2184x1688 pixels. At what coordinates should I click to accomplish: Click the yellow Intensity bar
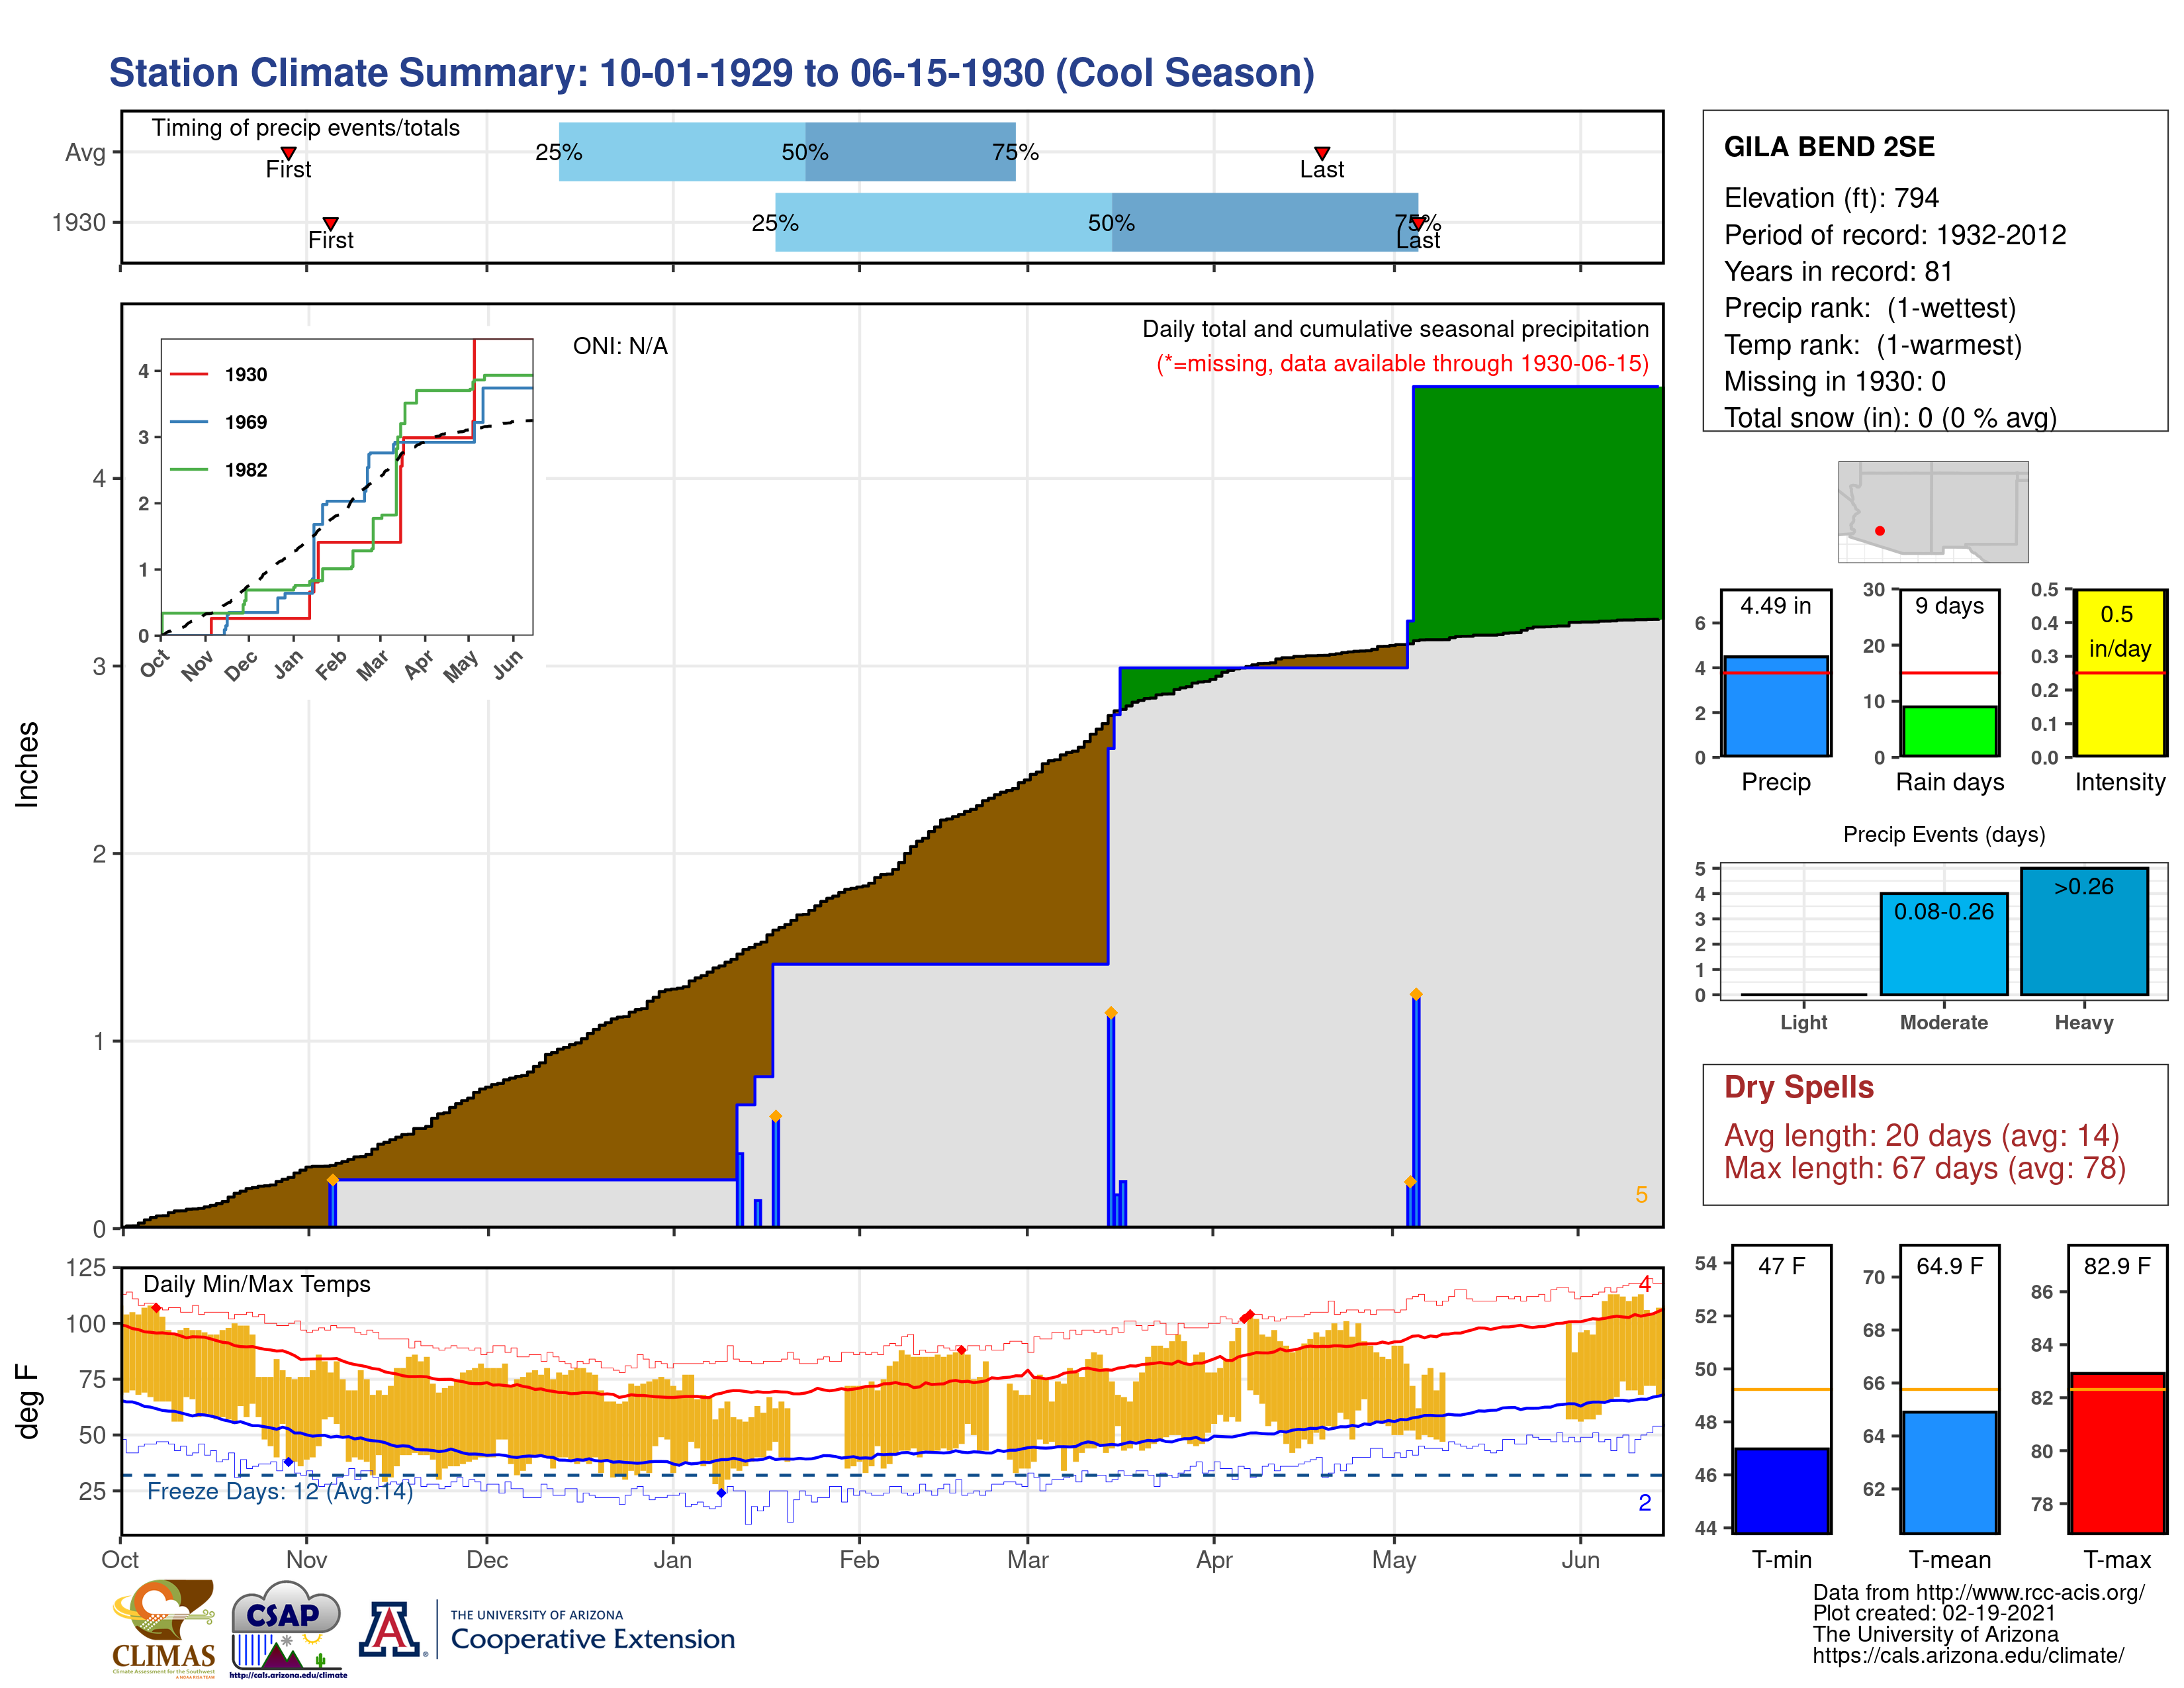tap(2120, 673)
